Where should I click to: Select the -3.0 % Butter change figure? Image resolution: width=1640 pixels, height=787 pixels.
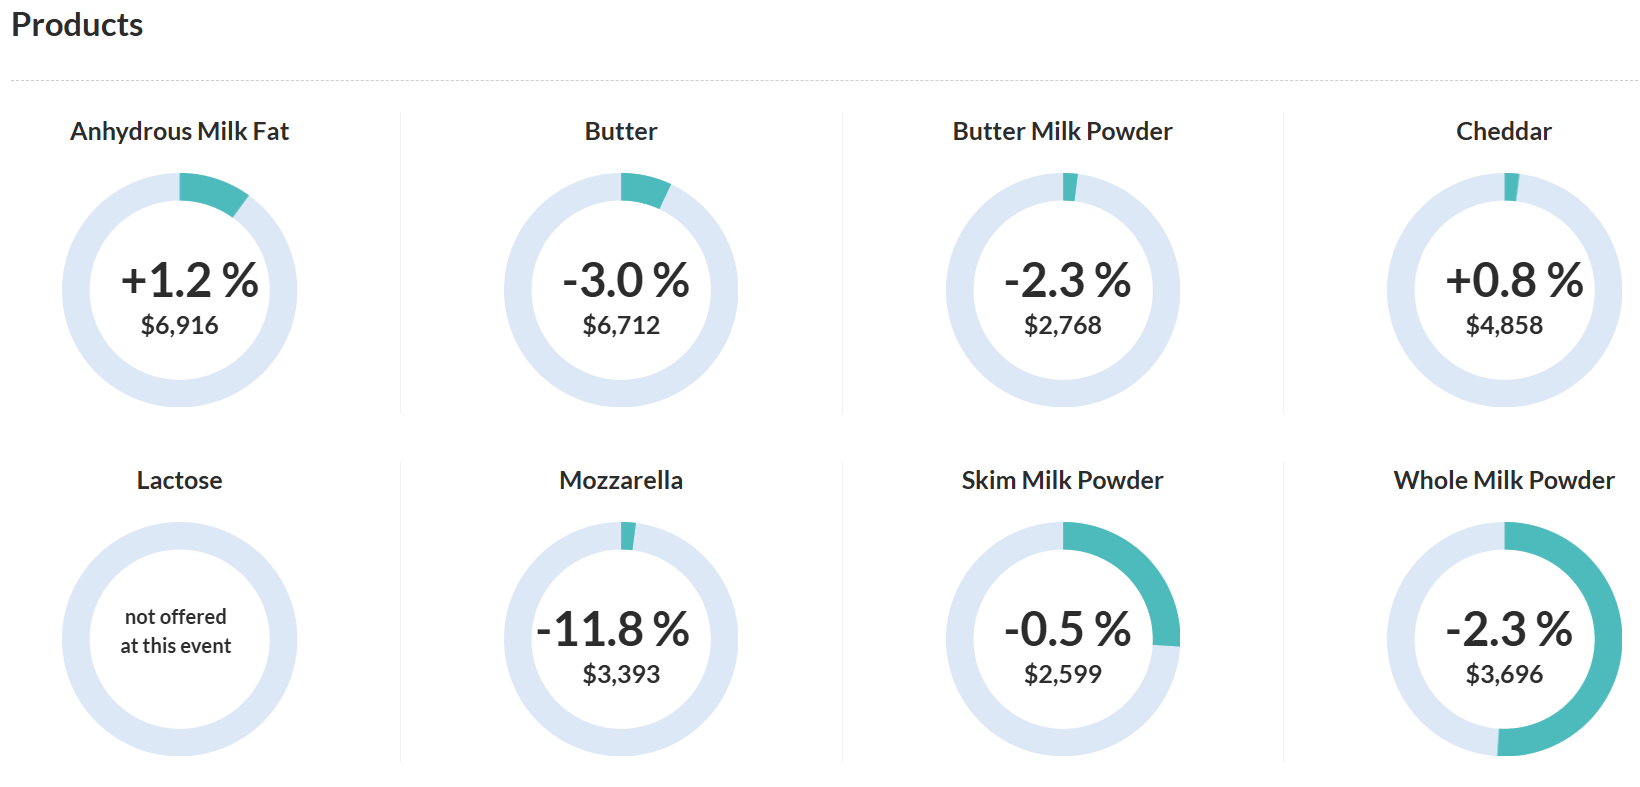[x=626, y=281]
